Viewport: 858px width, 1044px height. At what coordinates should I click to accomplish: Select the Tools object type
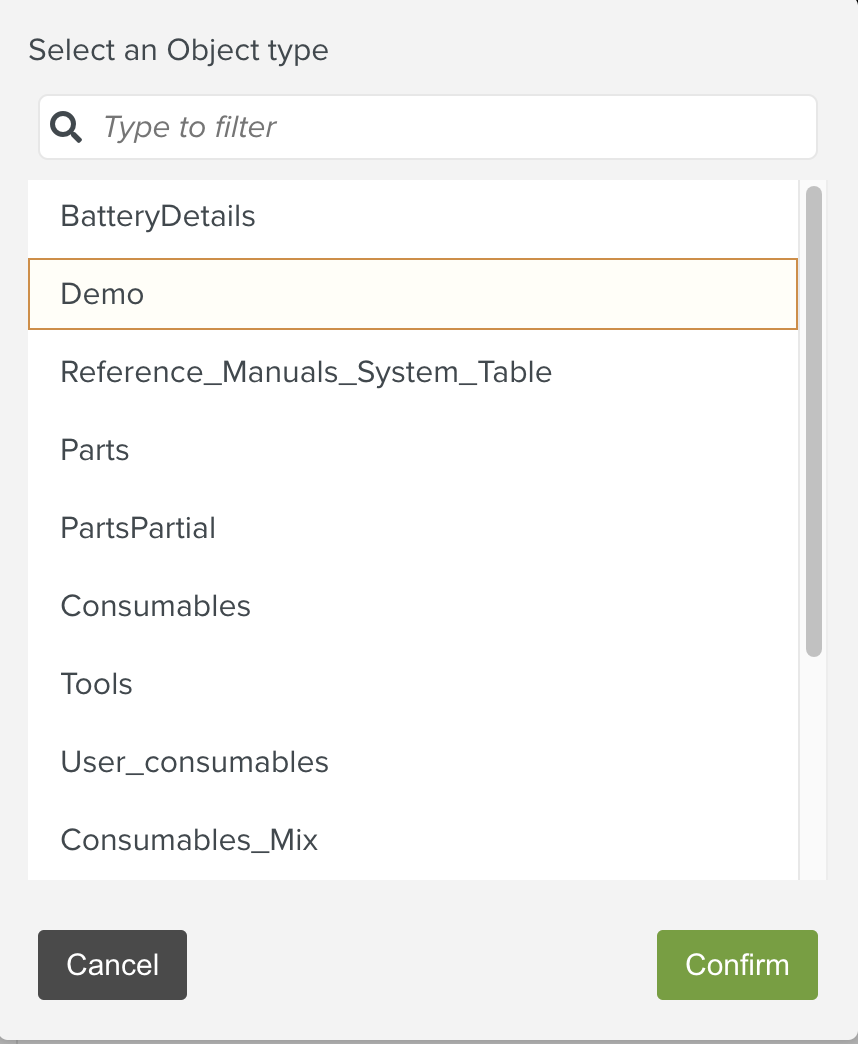pyautogui.click(x=97, y=684)
